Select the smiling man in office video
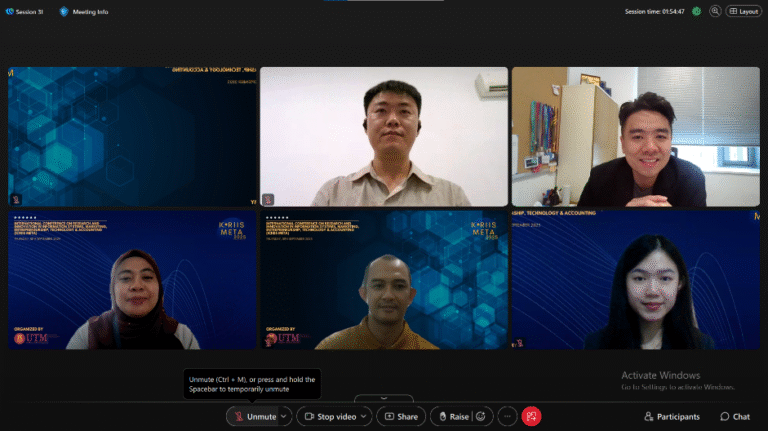This screenshot has height=431, width=768. pos(636,137)
